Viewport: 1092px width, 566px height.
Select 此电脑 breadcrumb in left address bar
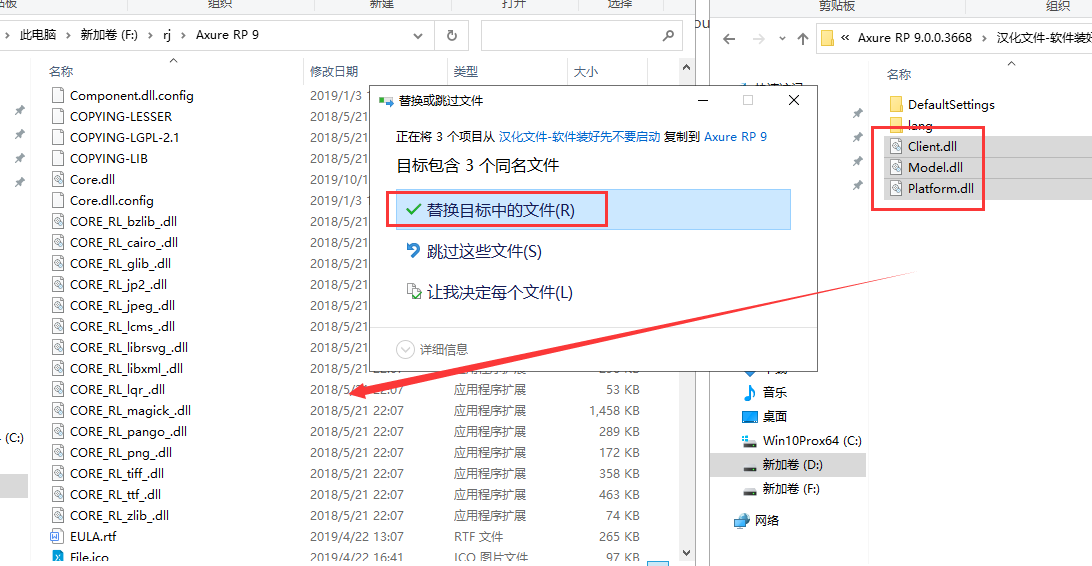(38, 35)
